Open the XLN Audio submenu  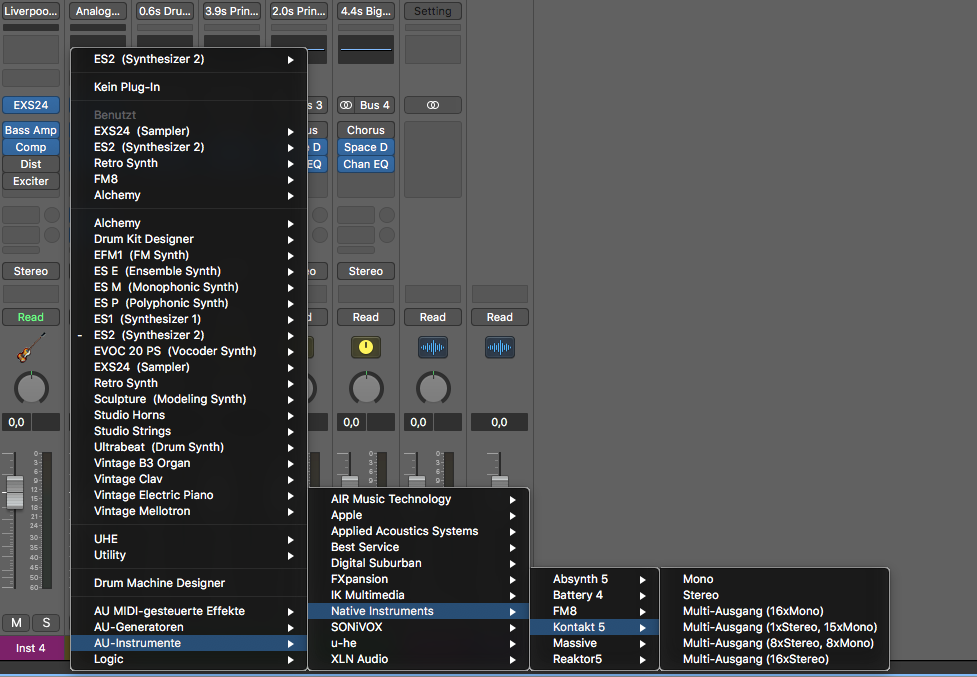pos(419,659)
